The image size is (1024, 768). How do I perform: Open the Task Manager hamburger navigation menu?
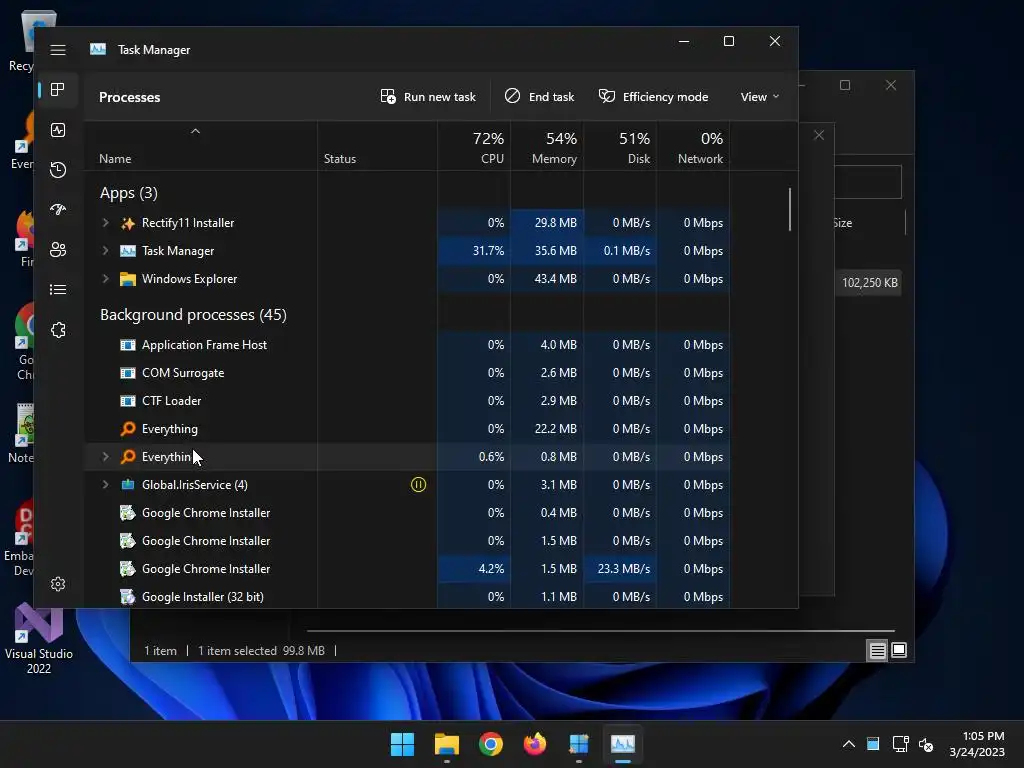tap(58, 50)
